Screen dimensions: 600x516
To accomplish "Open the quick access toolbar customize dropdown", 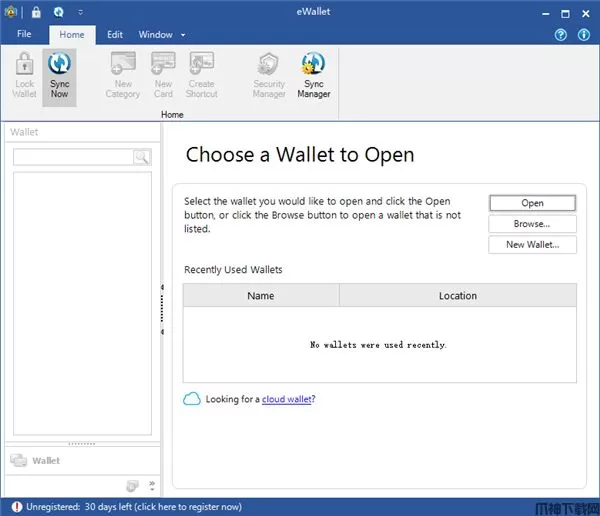I will click(80, 12).
